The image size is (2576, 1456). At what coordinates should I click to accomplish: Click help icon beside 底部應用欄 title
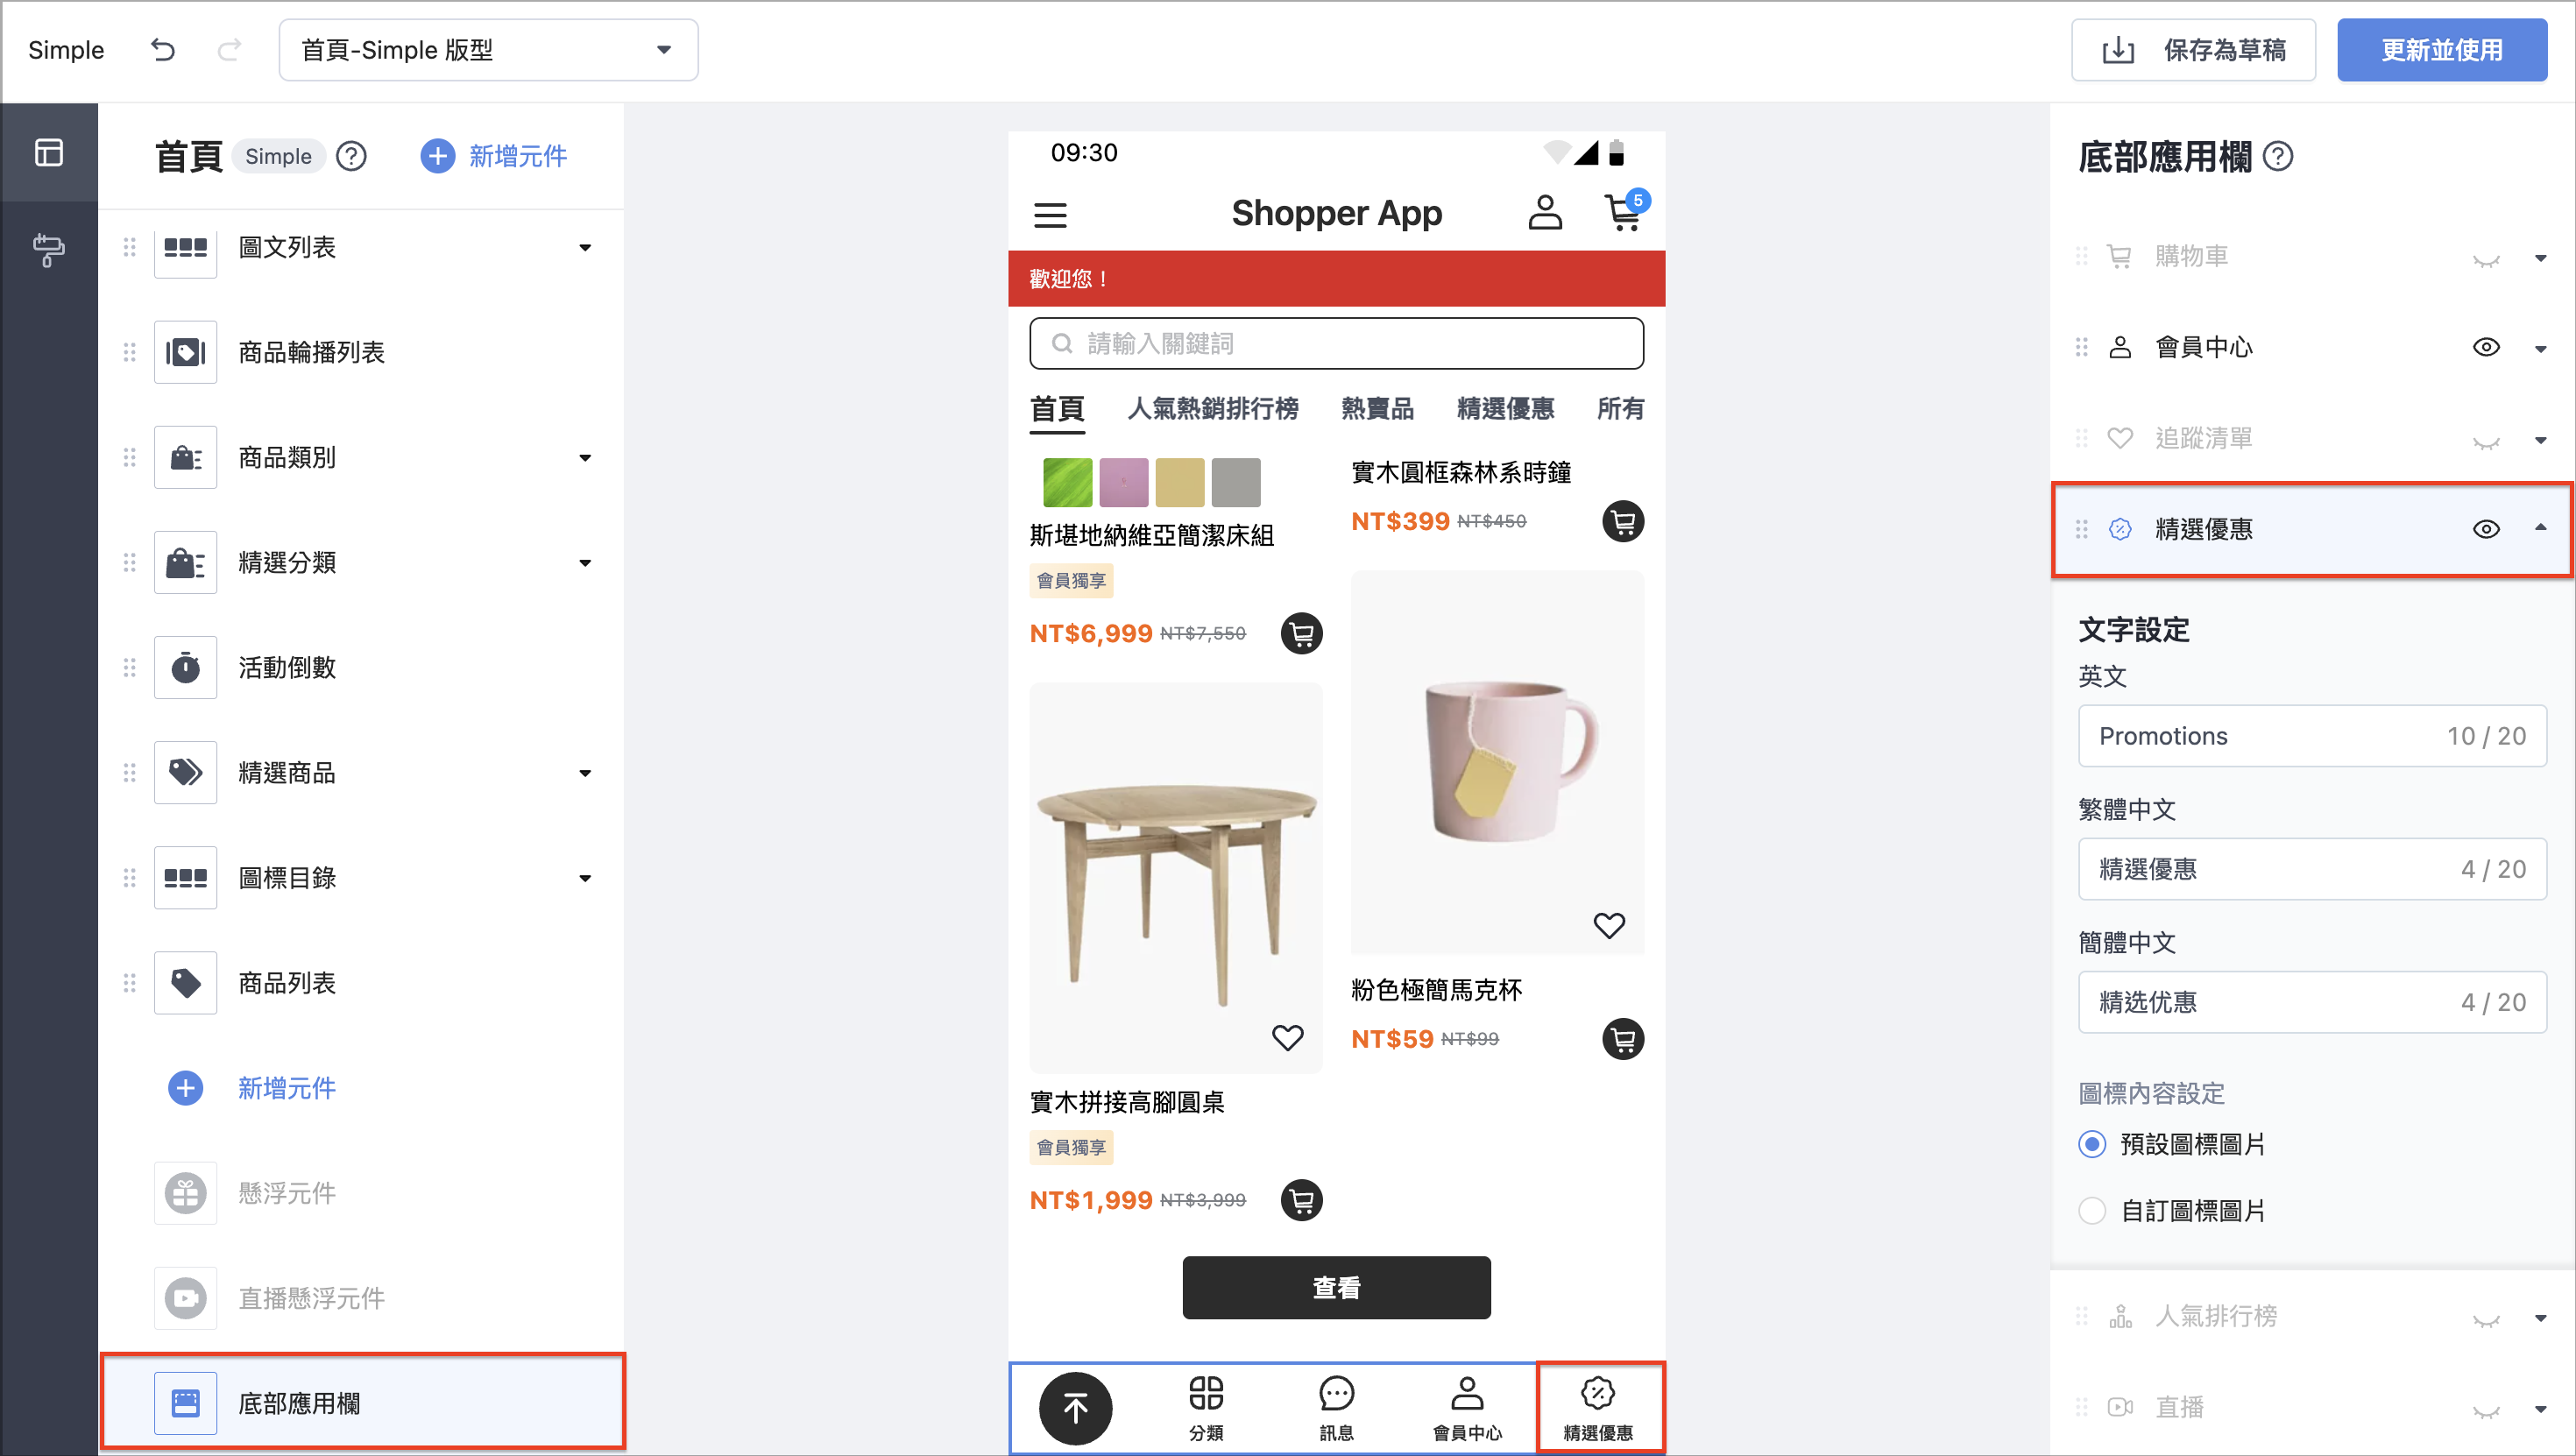2278,157
